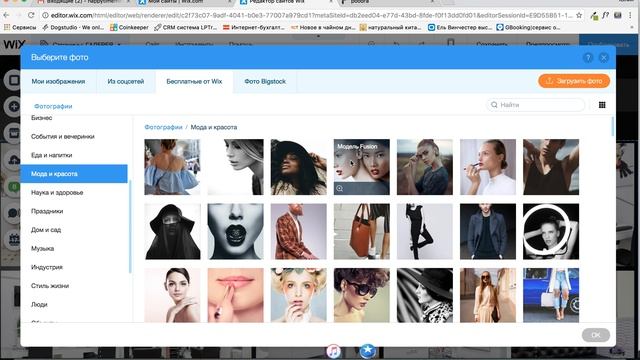Viewport: 640px width, 360px height.
Task: Select photo of brown leather handbag
Action: pyautogui.click(x=362, y=231)
